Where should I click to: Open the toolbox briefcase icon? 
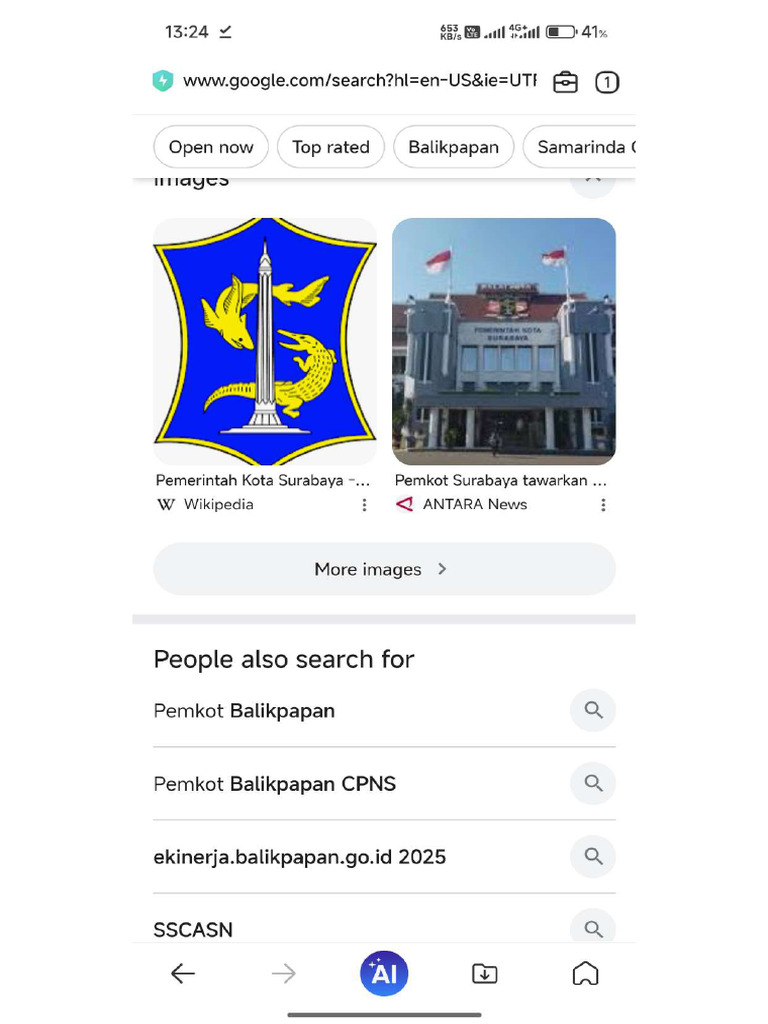565,82
